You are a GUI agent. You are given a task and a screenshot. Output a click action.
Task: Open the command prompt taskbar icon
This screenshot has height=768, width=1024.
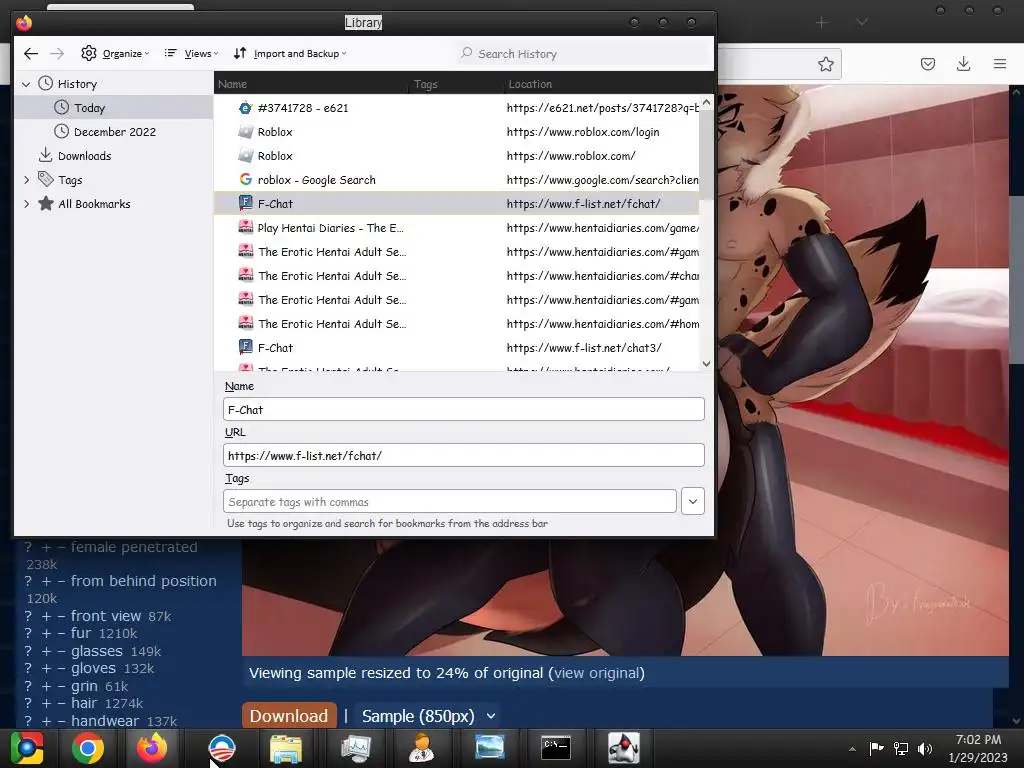(x=556, y=748)
